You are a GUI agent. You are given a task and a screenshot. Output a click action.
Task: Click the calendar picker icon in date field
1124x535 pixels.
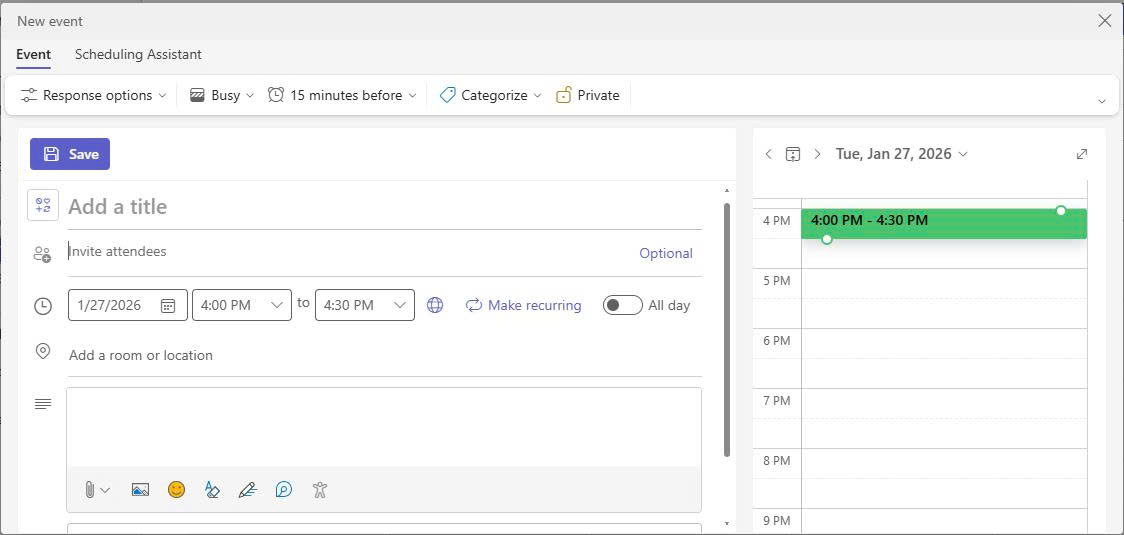click(168, 306)
